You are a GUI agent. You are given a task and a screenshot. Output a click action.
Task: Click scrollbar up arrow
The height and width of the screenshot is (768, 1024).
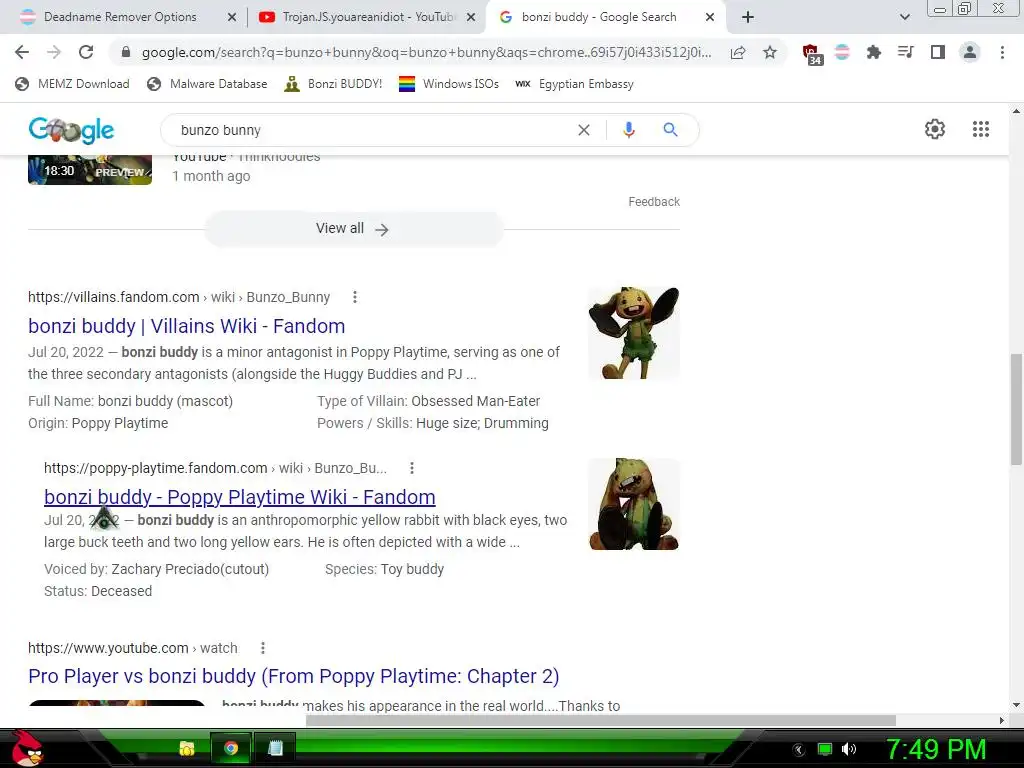point(1016,111)
